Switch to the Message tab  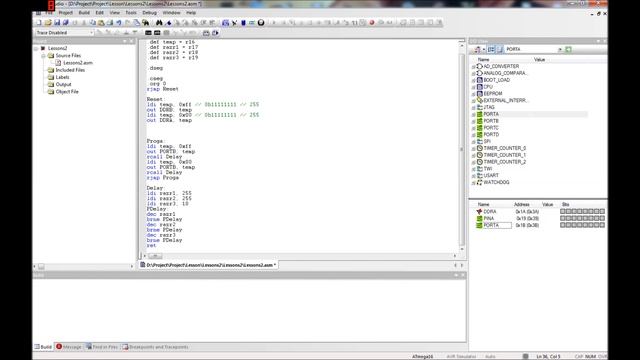(69, 347)
